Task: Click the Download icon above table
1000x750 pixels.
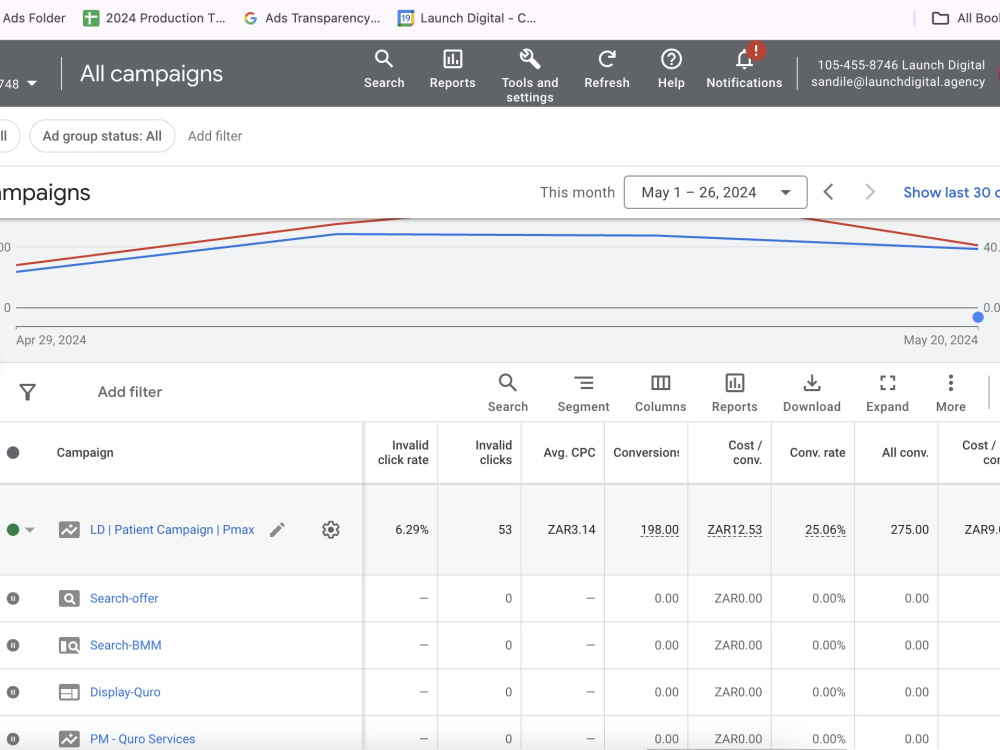Action: tap(811, 383)
